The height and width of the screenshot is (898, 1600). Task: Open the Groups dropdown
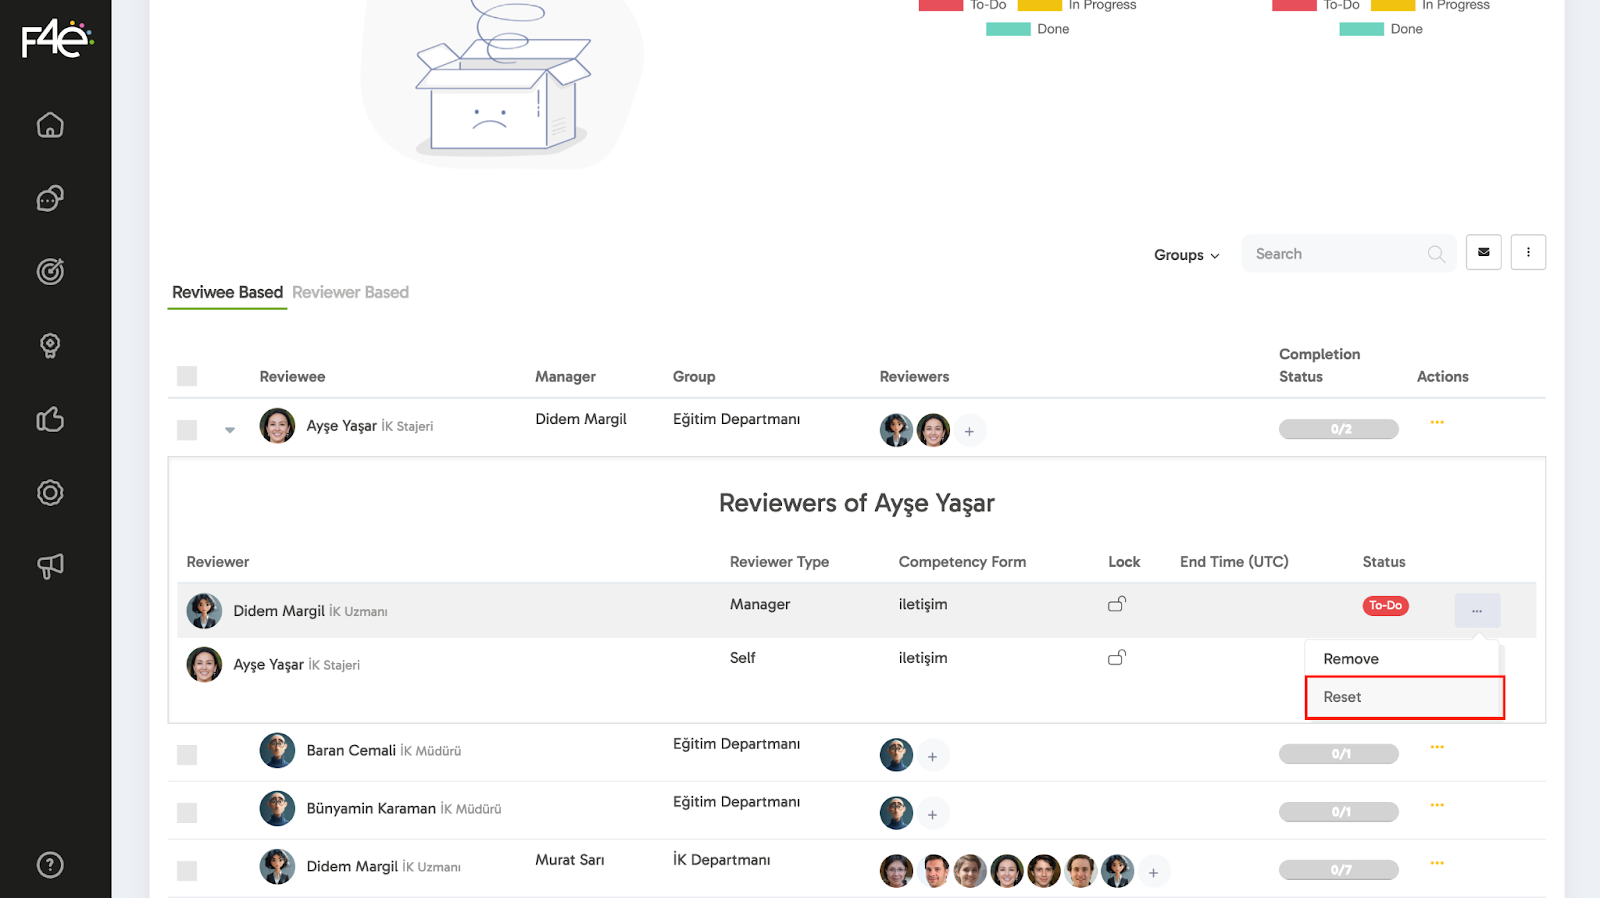click(x=1186, y=255)
